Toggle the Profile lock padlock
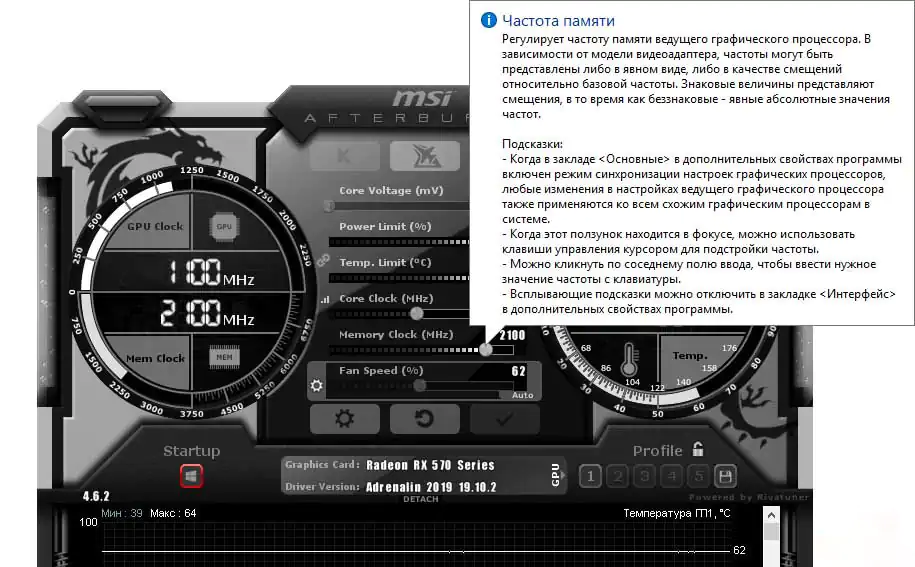 [x=698, y=450]
